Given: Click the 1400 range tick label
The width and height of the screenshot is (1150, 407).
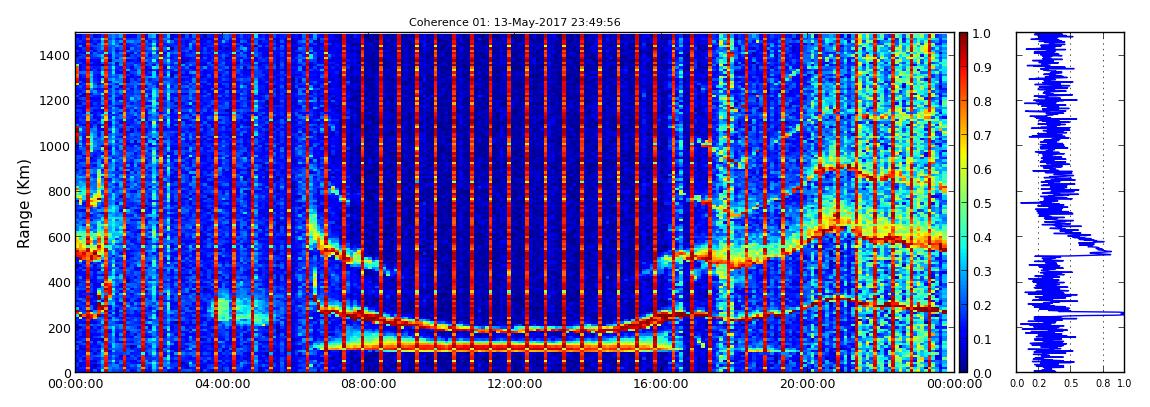Looking at the screenshot, I should pos(56,55).
